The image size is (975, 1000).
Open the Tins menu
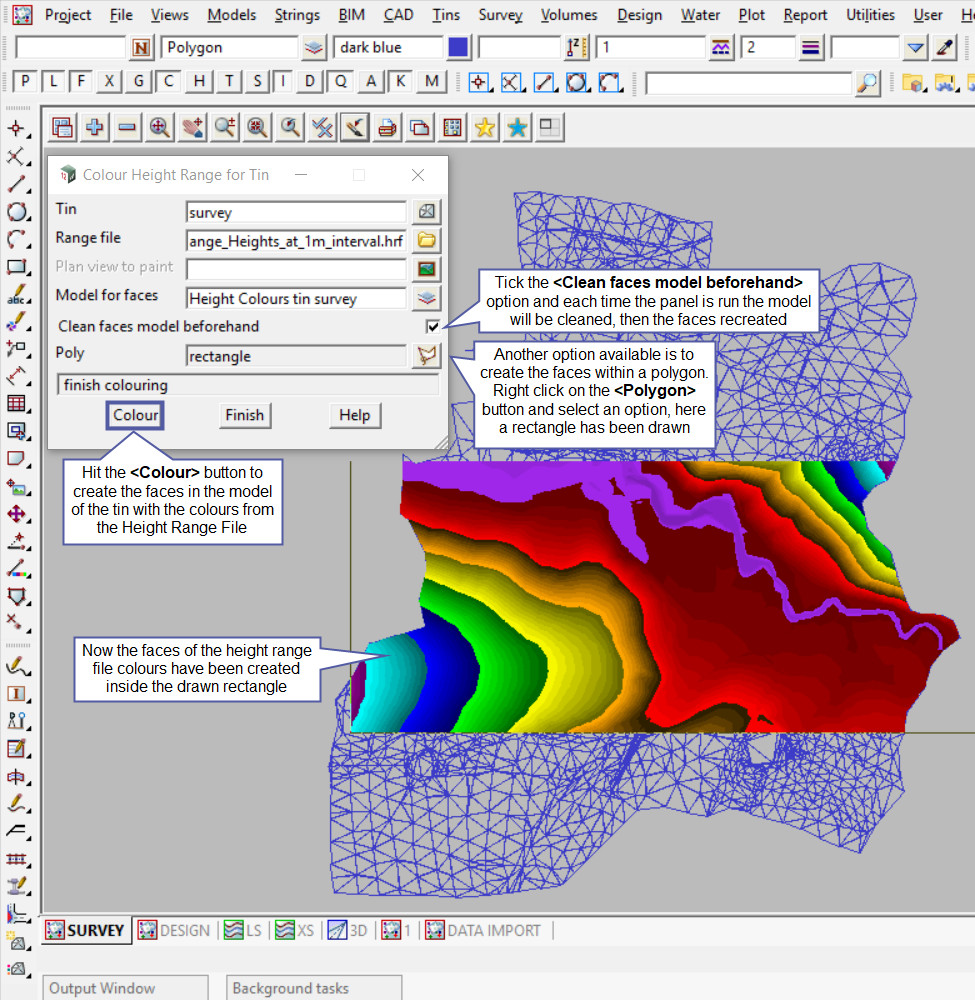tap(446, 15)
